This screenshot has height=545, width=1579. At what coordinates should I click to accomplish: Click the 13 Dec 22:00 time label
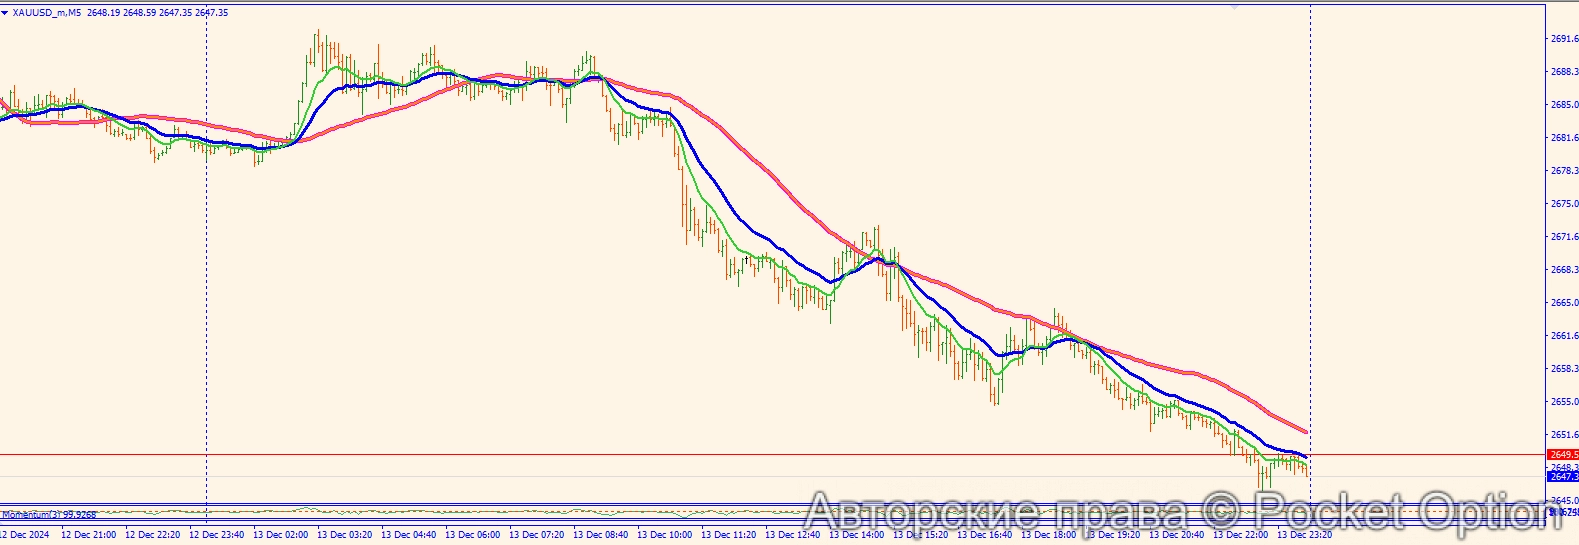[1240, 535]
